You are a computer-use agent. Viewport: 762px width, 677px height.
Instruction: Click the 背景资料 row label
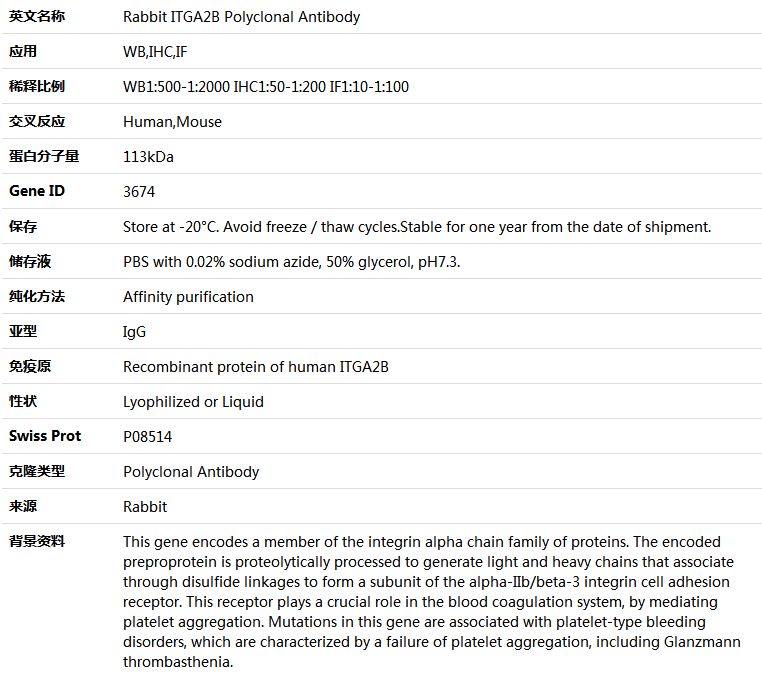[x=37, y=541]
